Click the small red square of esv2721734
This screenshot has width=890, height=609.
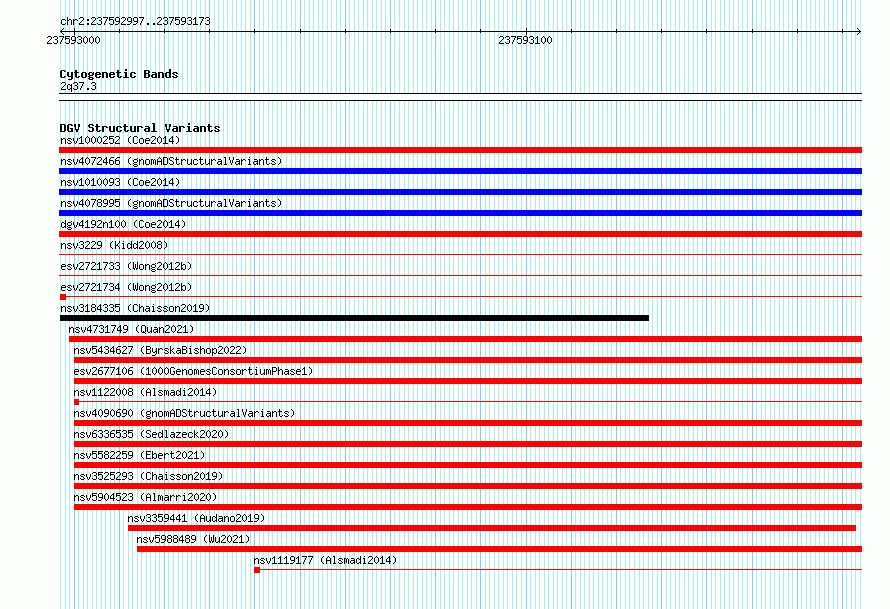coord(63,297)
